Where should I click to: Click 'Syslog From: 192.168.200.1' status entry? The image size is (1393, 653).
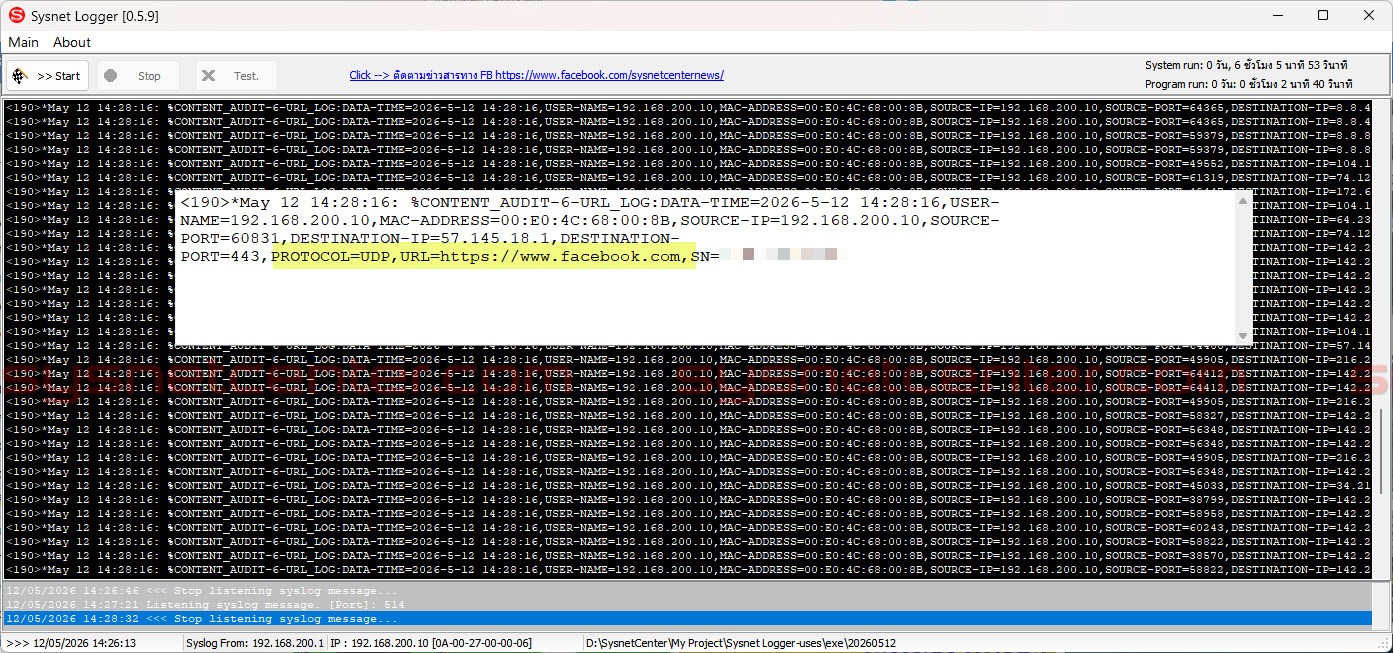click(x=255, y=643)
